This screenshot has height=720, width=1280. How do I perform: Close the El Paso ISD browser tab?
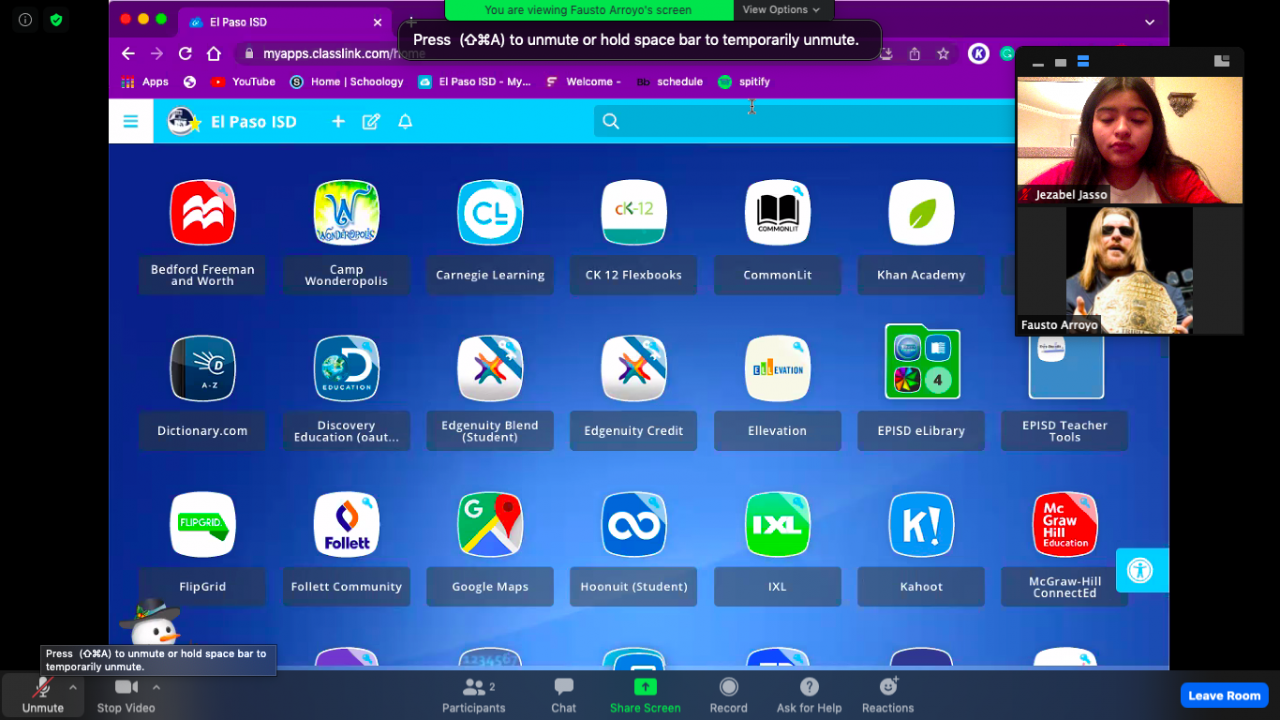(x=377, y=22)
